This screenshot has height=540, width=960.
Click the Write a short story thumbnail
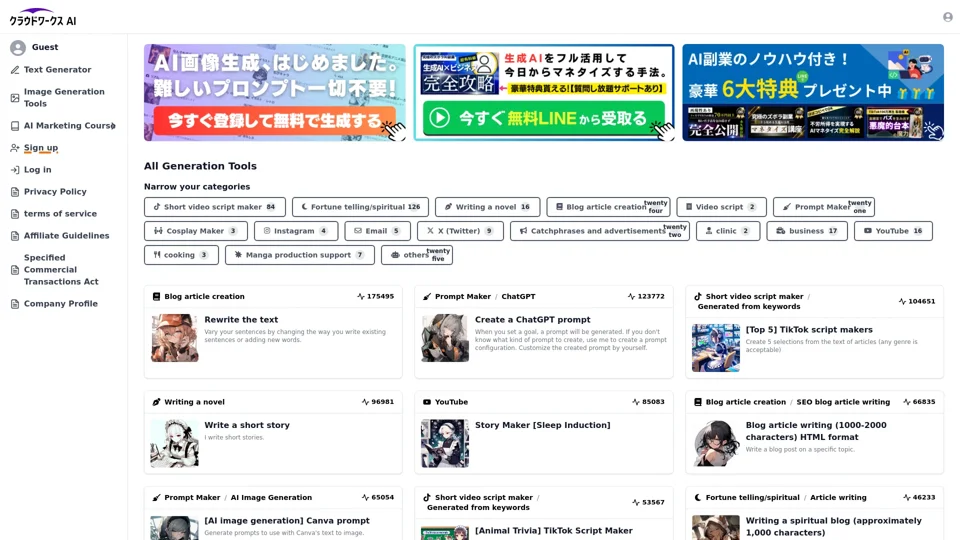[175, 443]
